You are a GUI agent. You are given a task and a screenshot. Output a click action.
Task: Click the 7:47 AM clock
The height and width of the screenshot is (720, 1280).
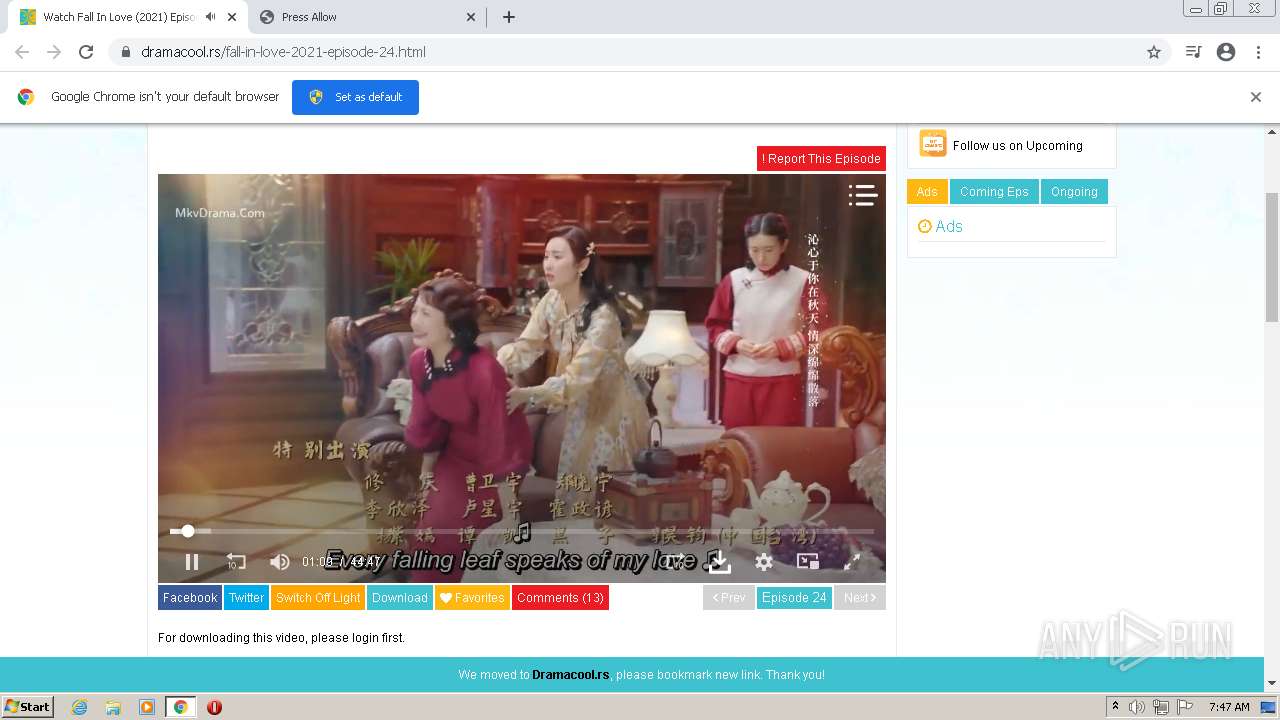click(x=1229, y=707)
